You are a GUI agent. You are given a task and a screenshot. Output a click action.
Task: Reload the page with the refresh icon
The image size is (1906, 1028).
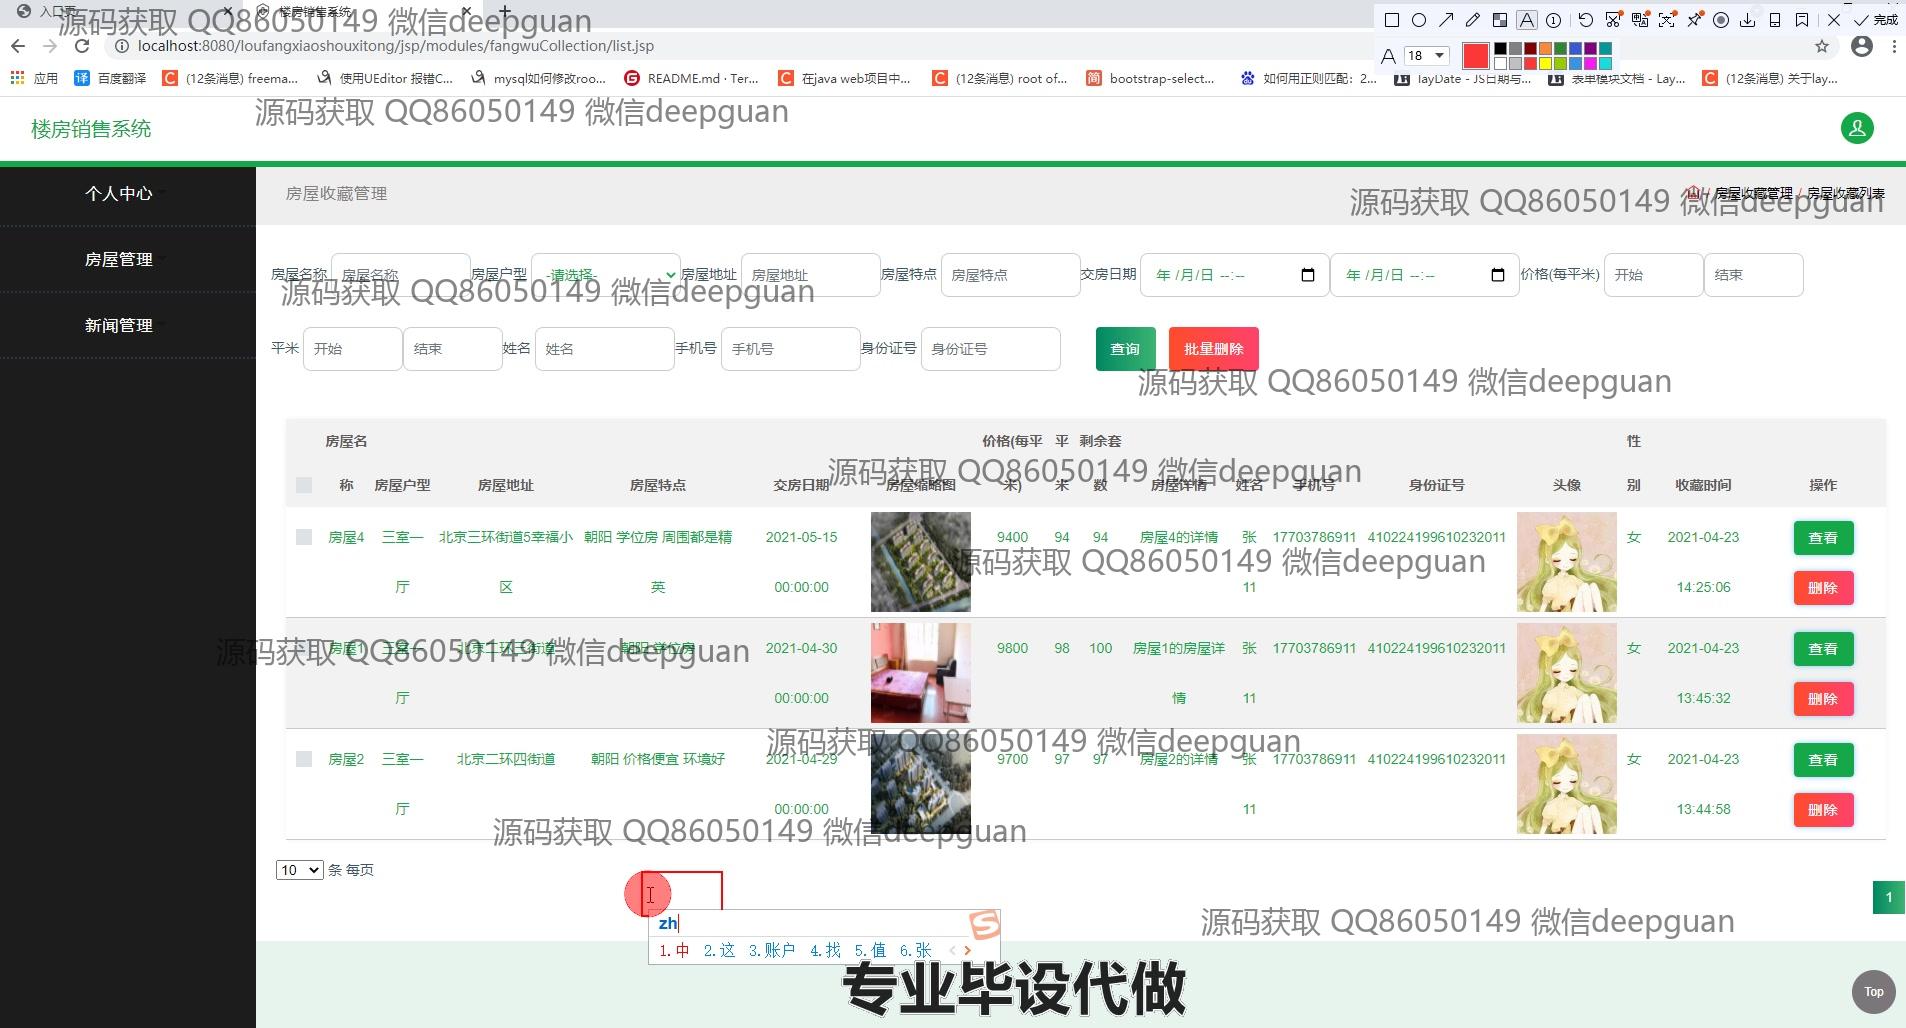click(82, 46)
